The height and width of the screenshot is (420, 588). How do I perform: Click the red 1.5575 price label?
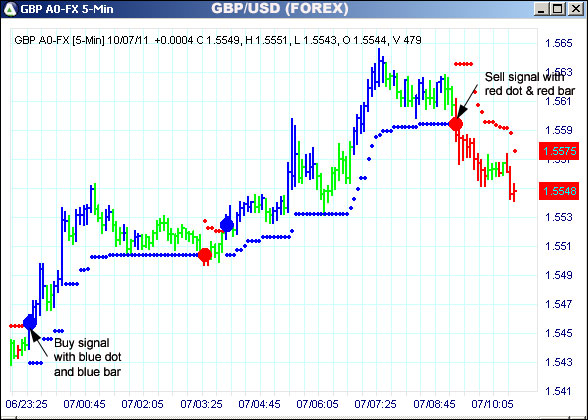(559, 151)
